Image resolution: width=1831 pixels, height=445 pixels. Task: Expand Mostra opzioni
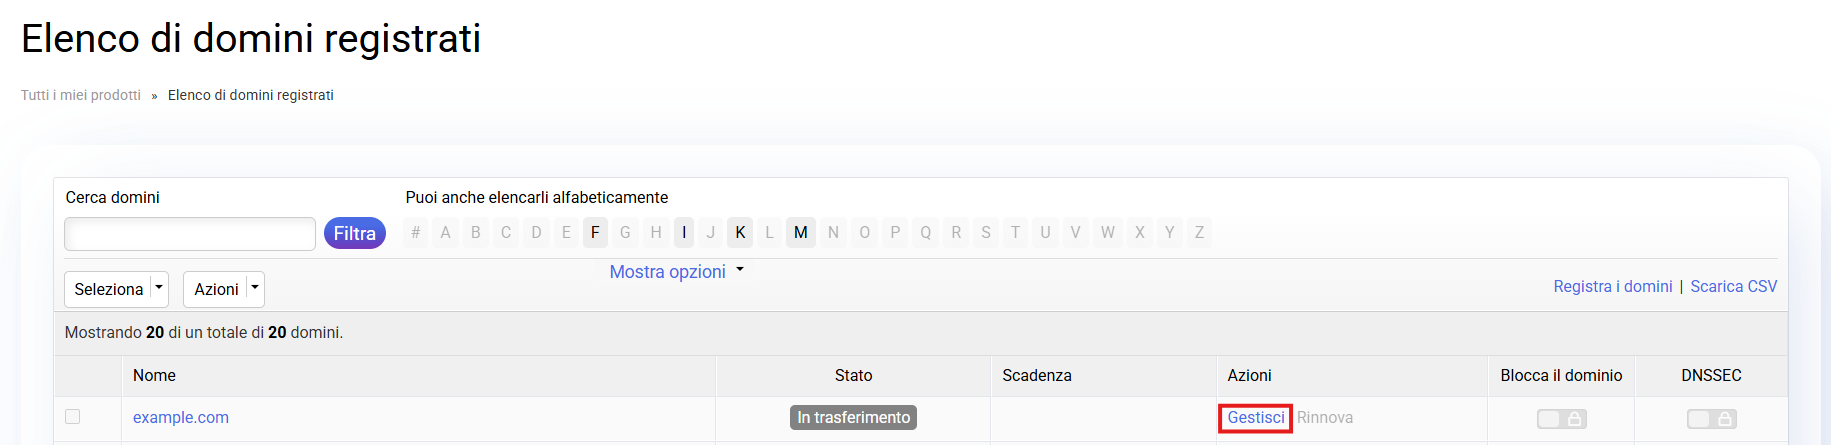coord(676,272)
